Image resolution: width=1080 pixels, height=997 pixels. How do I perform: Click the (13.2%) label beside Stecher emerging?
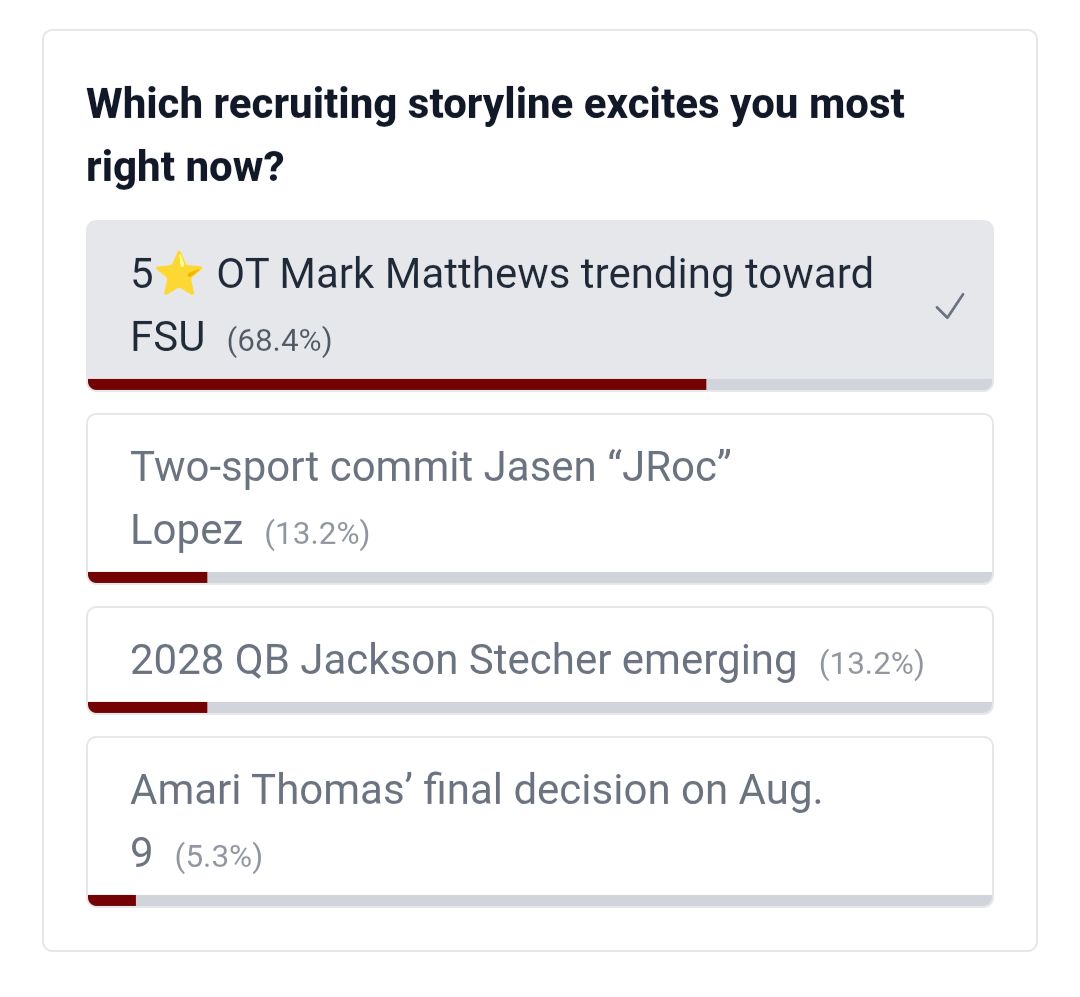[871, 664]
